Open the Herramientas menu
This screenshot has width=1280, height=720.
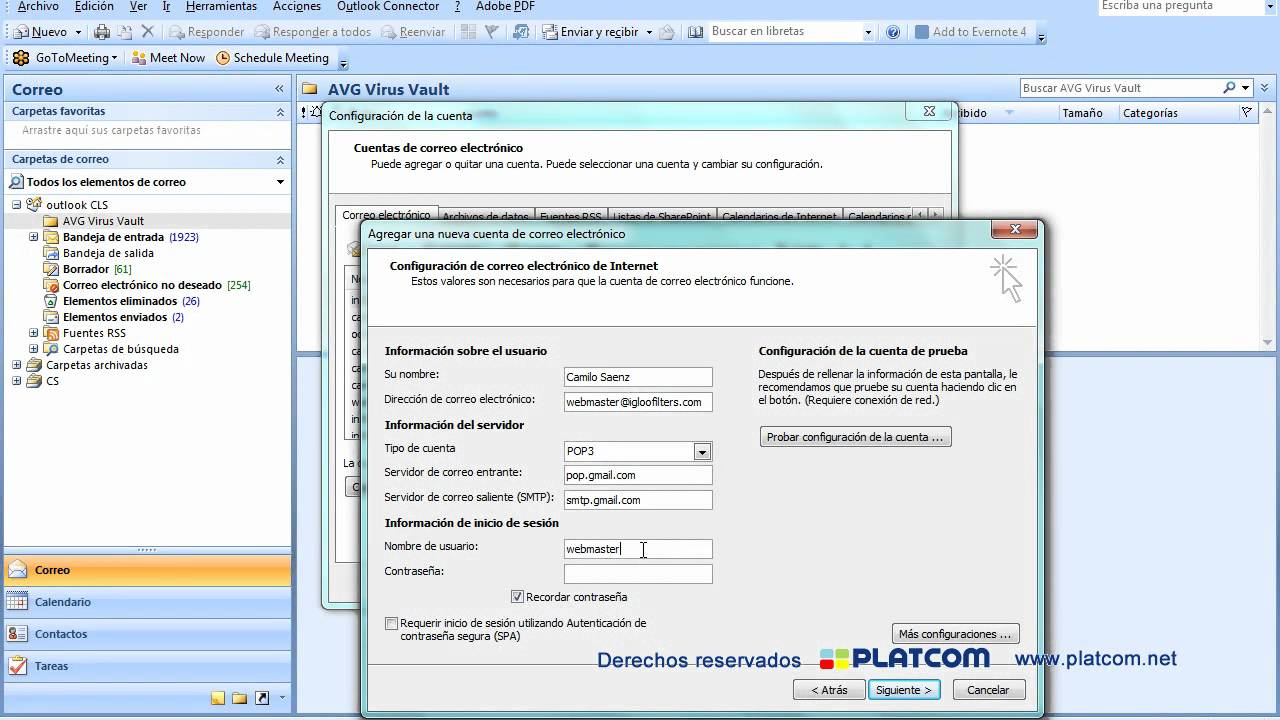click(221, 6)
